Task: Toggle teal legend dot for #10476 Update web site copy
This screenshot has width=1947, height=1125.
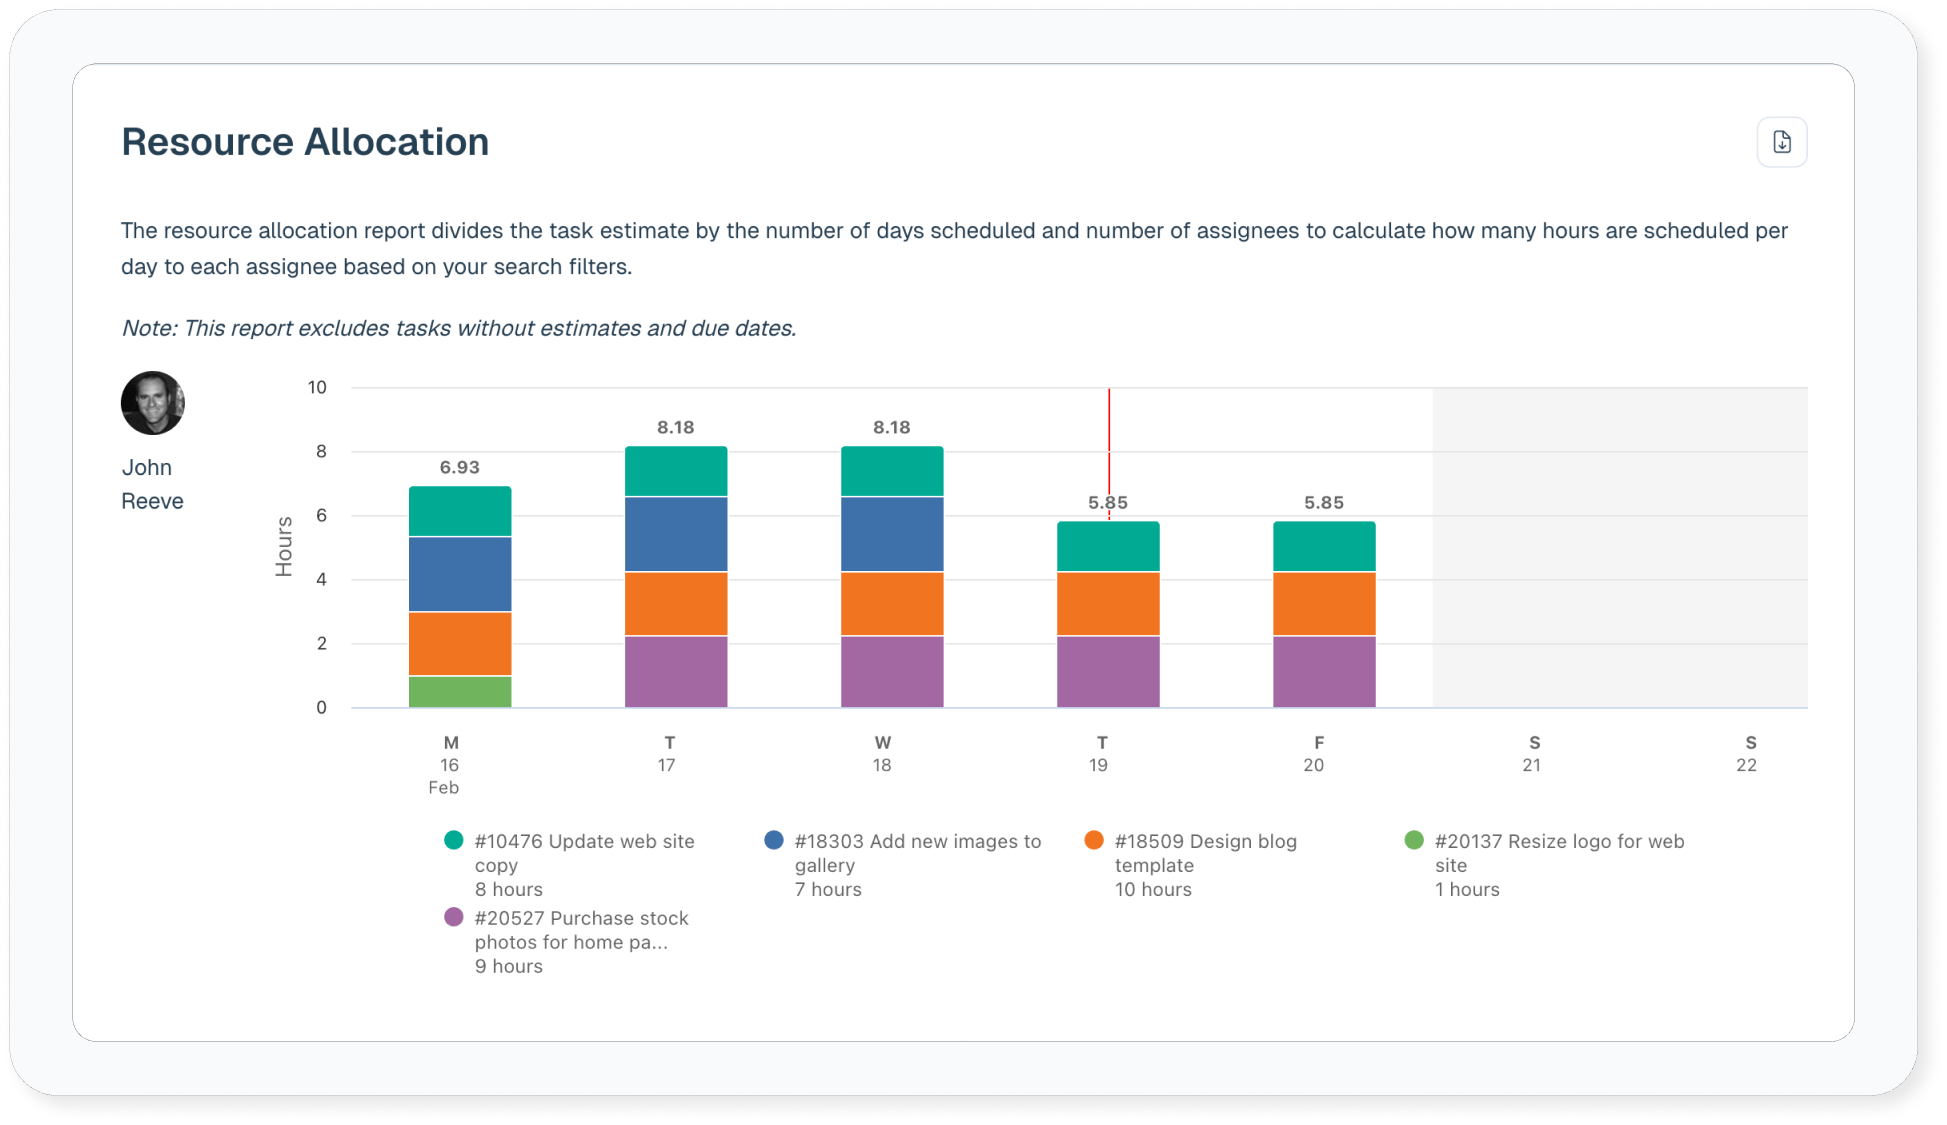Action: 454,840
